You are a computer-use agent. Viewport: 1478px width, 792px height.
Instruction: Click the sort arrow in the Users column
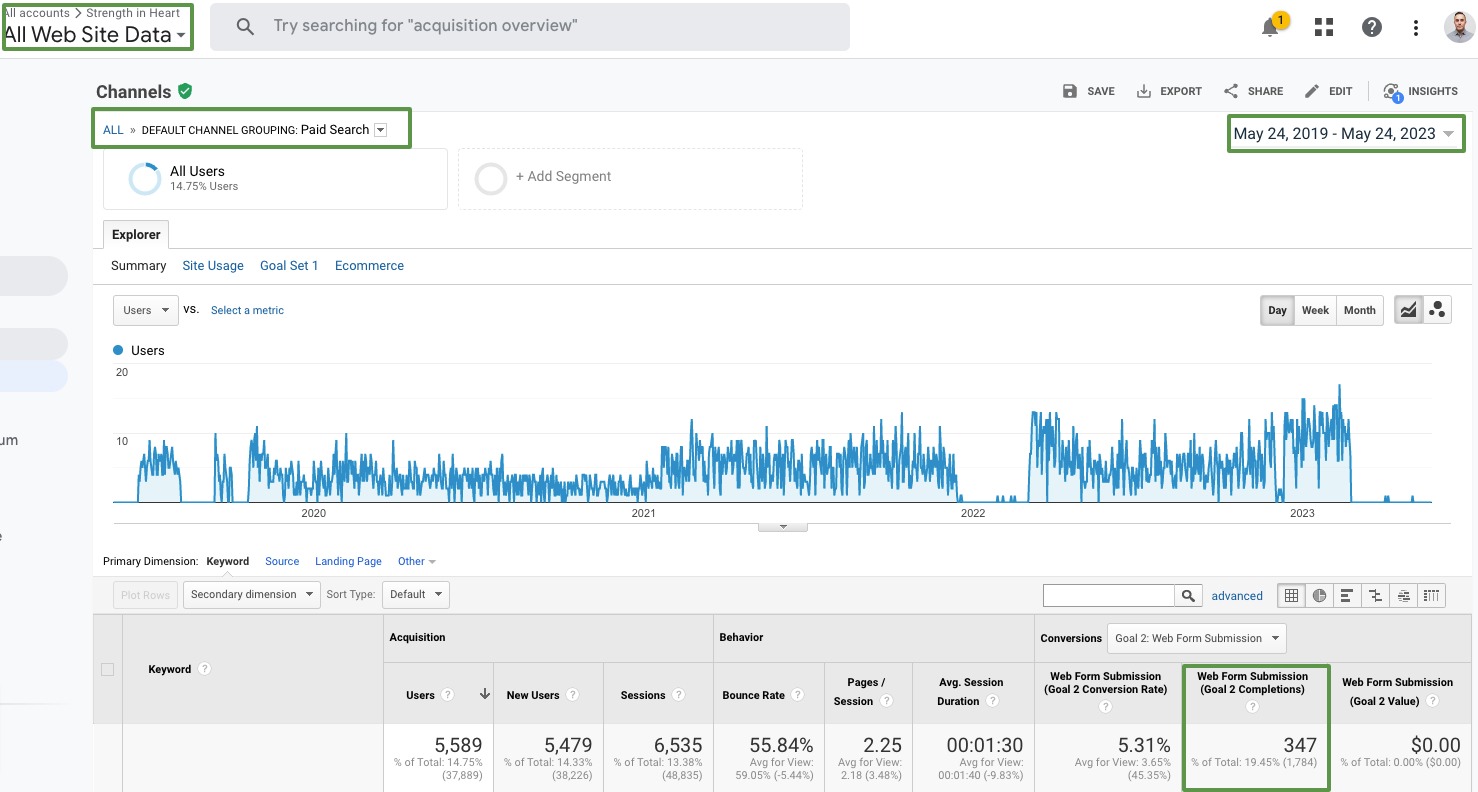point(485,694)
